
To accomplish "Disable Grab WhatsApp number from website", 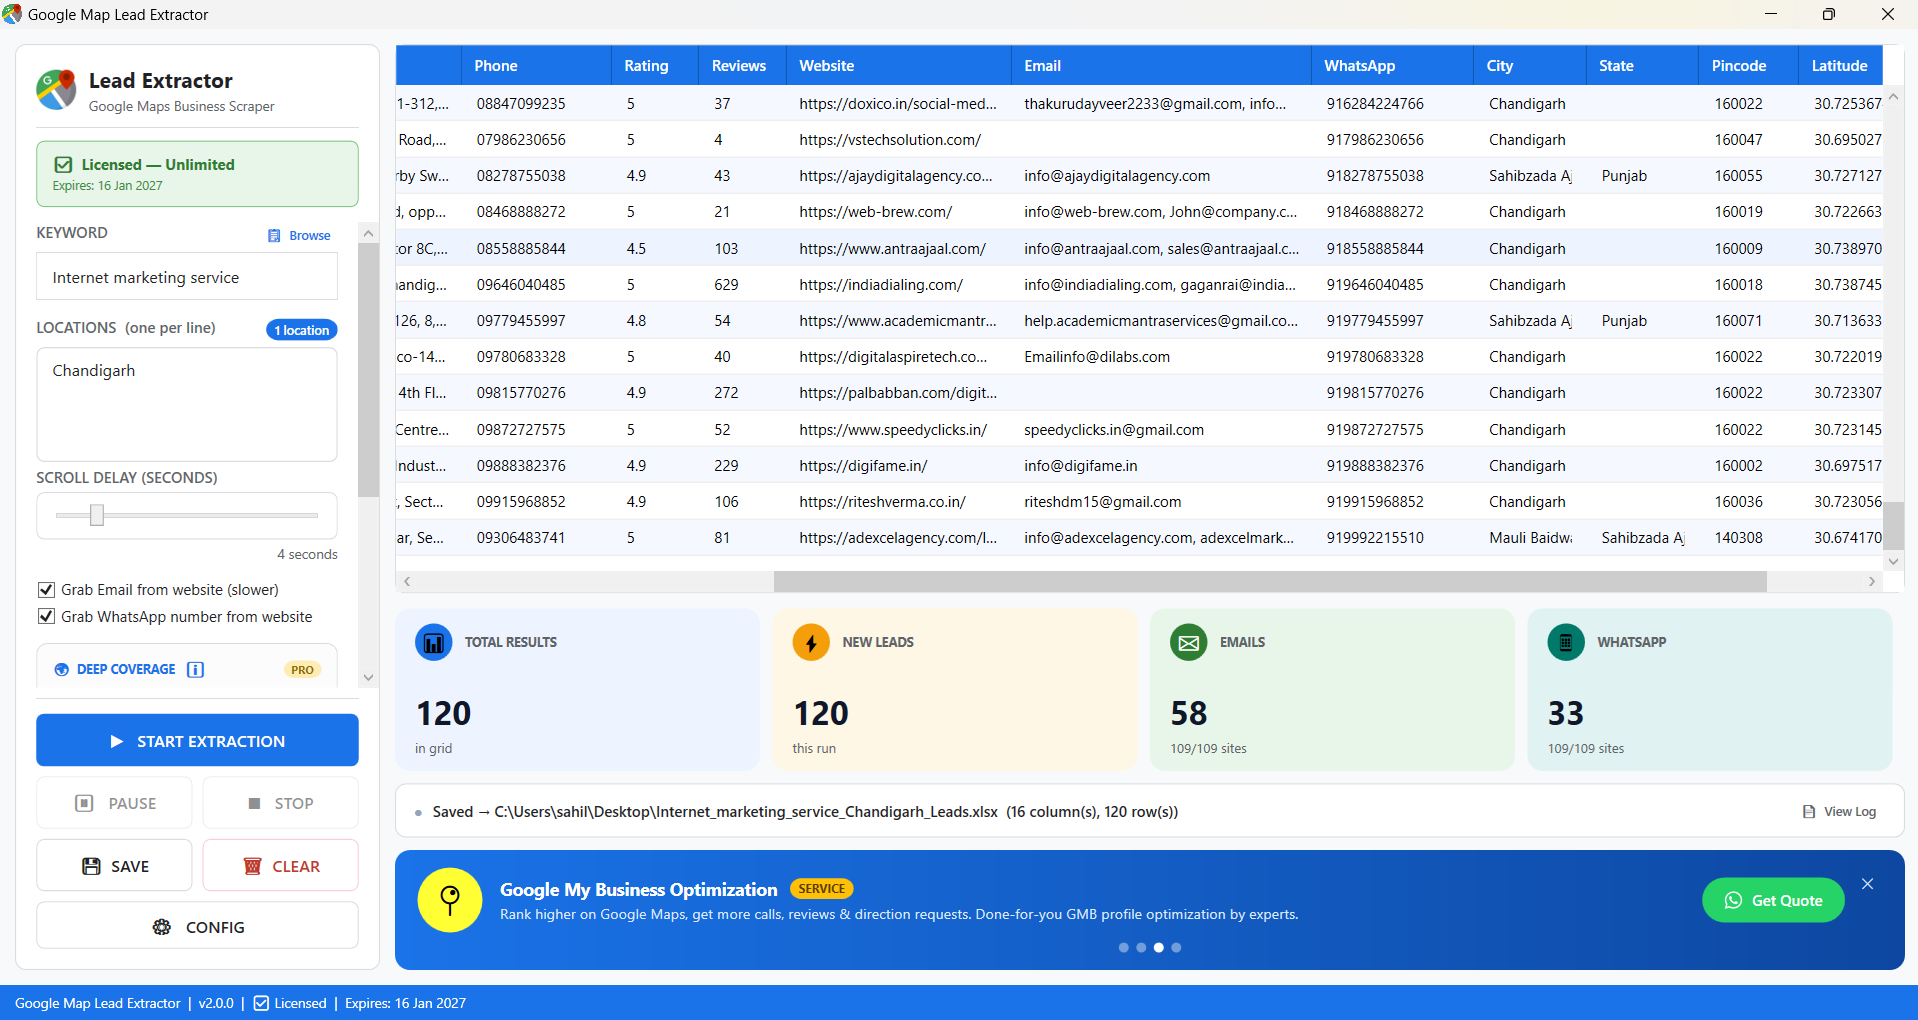I will pyautogui.click(x=46, y=617).
